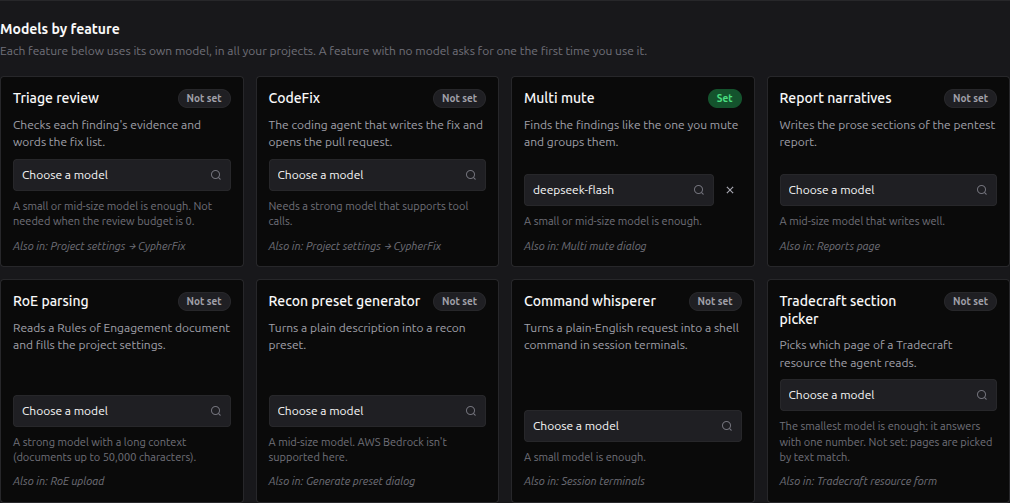Viewport: 1010px width, 503px height.
Task: Click Not set badge on Tradecraft section picker
Action: (970, 301)
